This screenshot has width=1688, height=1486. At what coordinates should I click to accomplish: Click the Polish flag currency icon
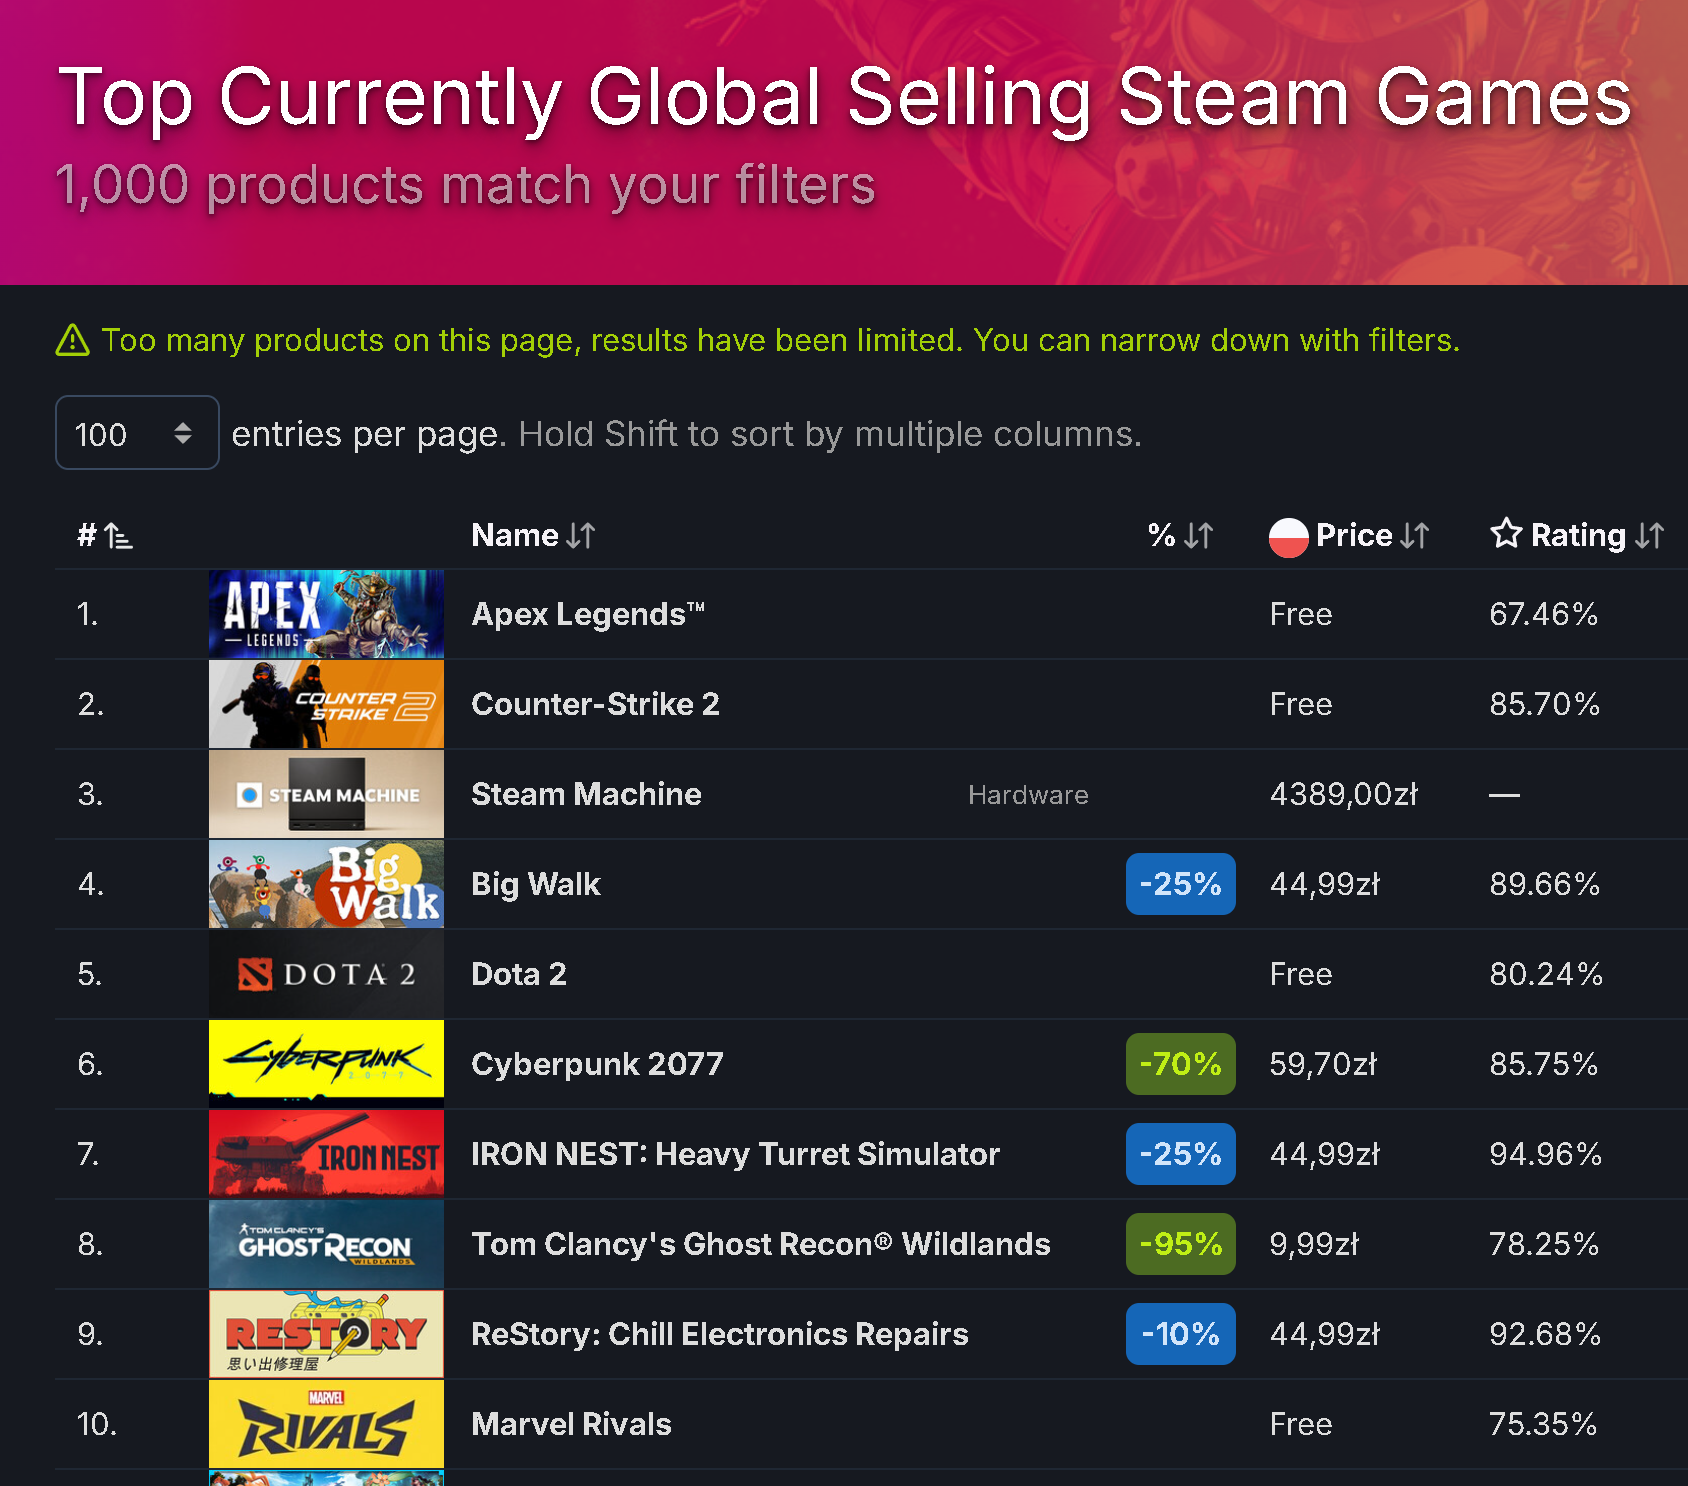click(1288, 537)
